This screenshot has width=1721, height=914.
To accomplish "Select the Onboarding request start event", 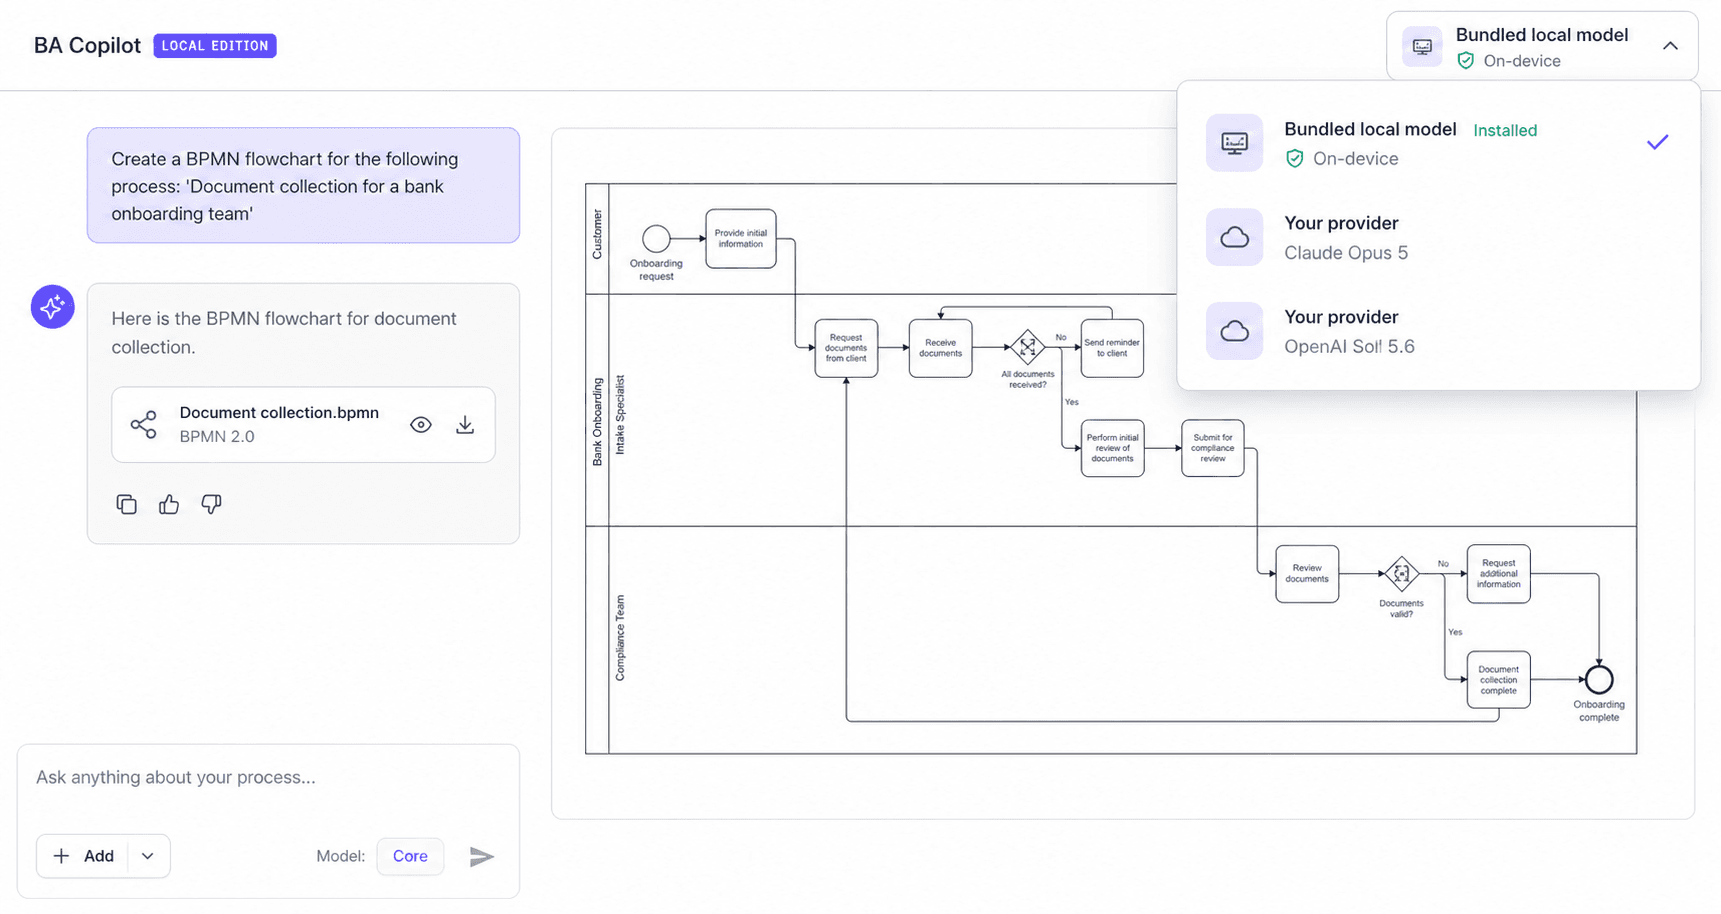I will pyautogui.click(x=656, y=238).
